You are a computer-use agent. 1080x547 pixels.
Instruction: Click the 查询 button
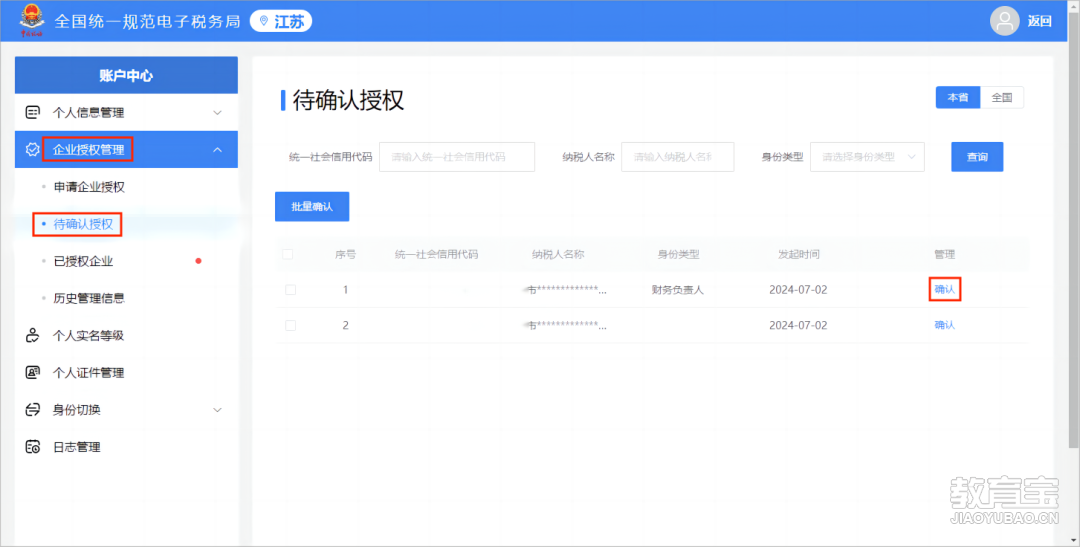pos(977,157)
